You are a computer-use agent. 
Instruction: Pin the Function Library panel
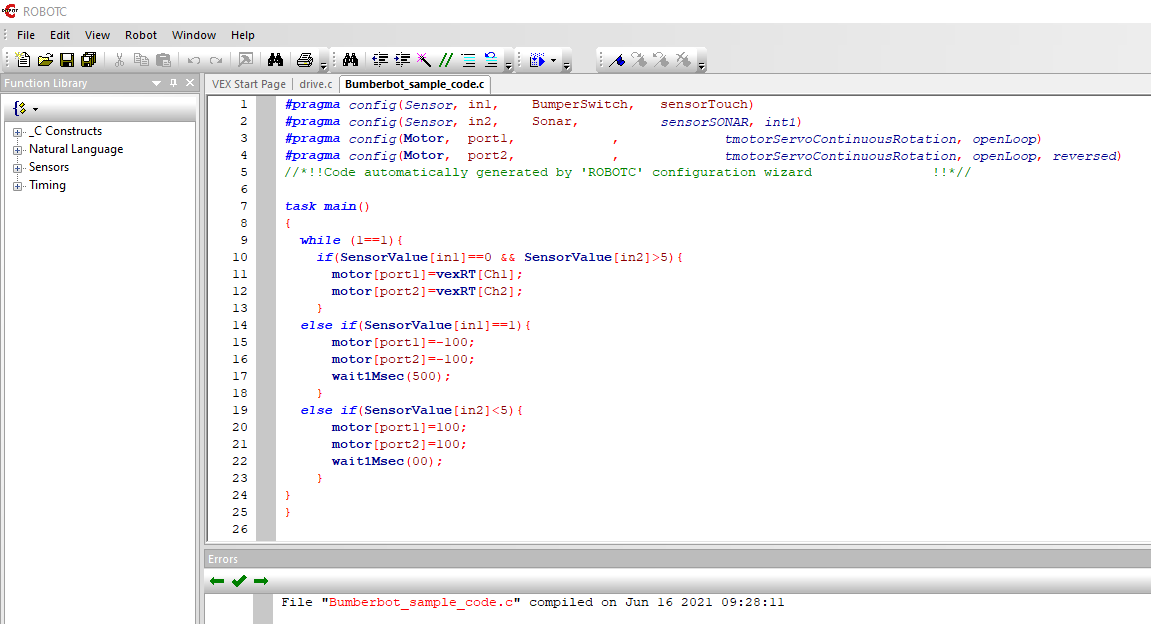click(173, 83)
